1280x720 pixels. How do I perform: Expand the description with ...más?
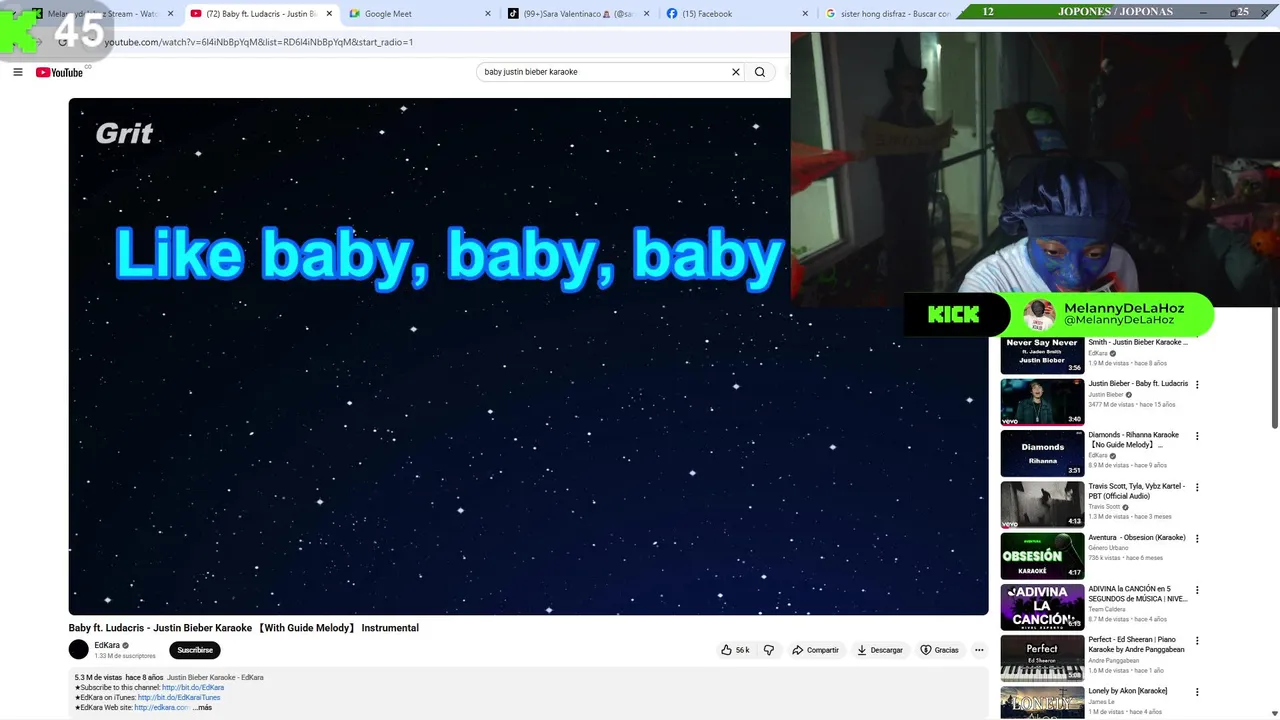tap(202, 707)
